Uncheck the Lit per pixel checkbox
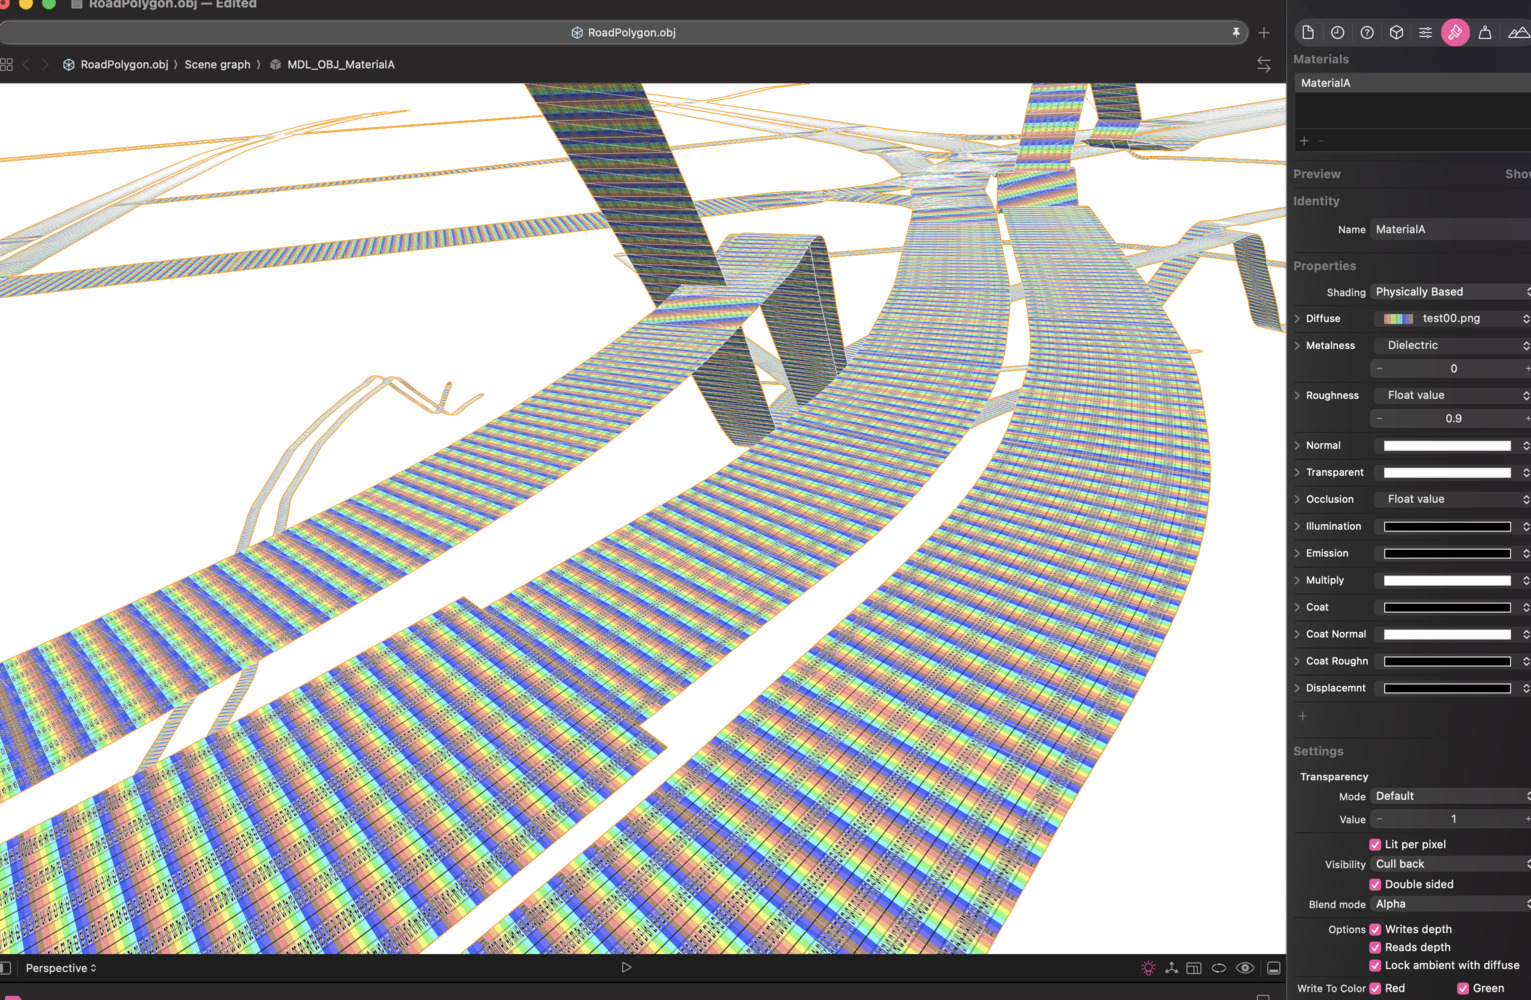 (x=1375, y=845)
